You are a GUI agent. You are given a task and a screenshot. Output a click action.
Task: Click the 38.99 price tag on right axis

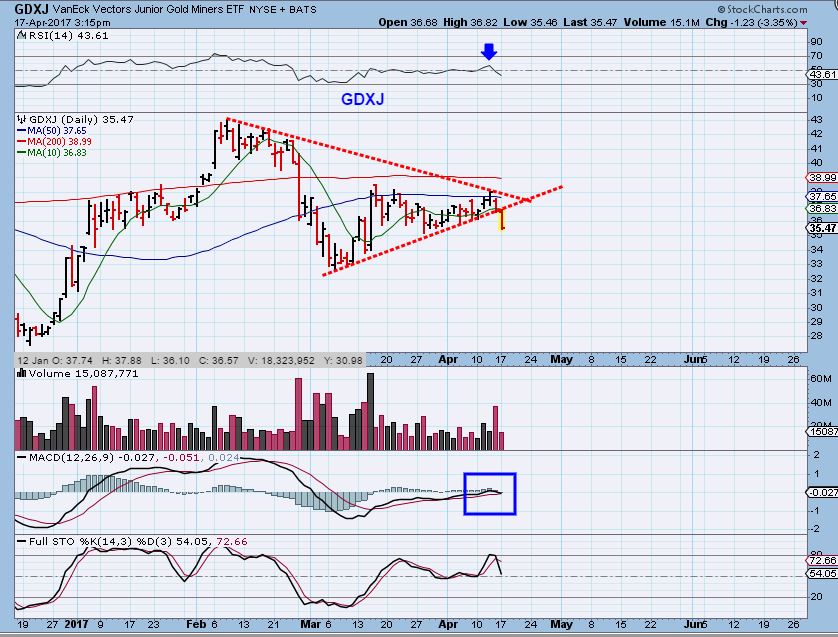pos(822,177)
